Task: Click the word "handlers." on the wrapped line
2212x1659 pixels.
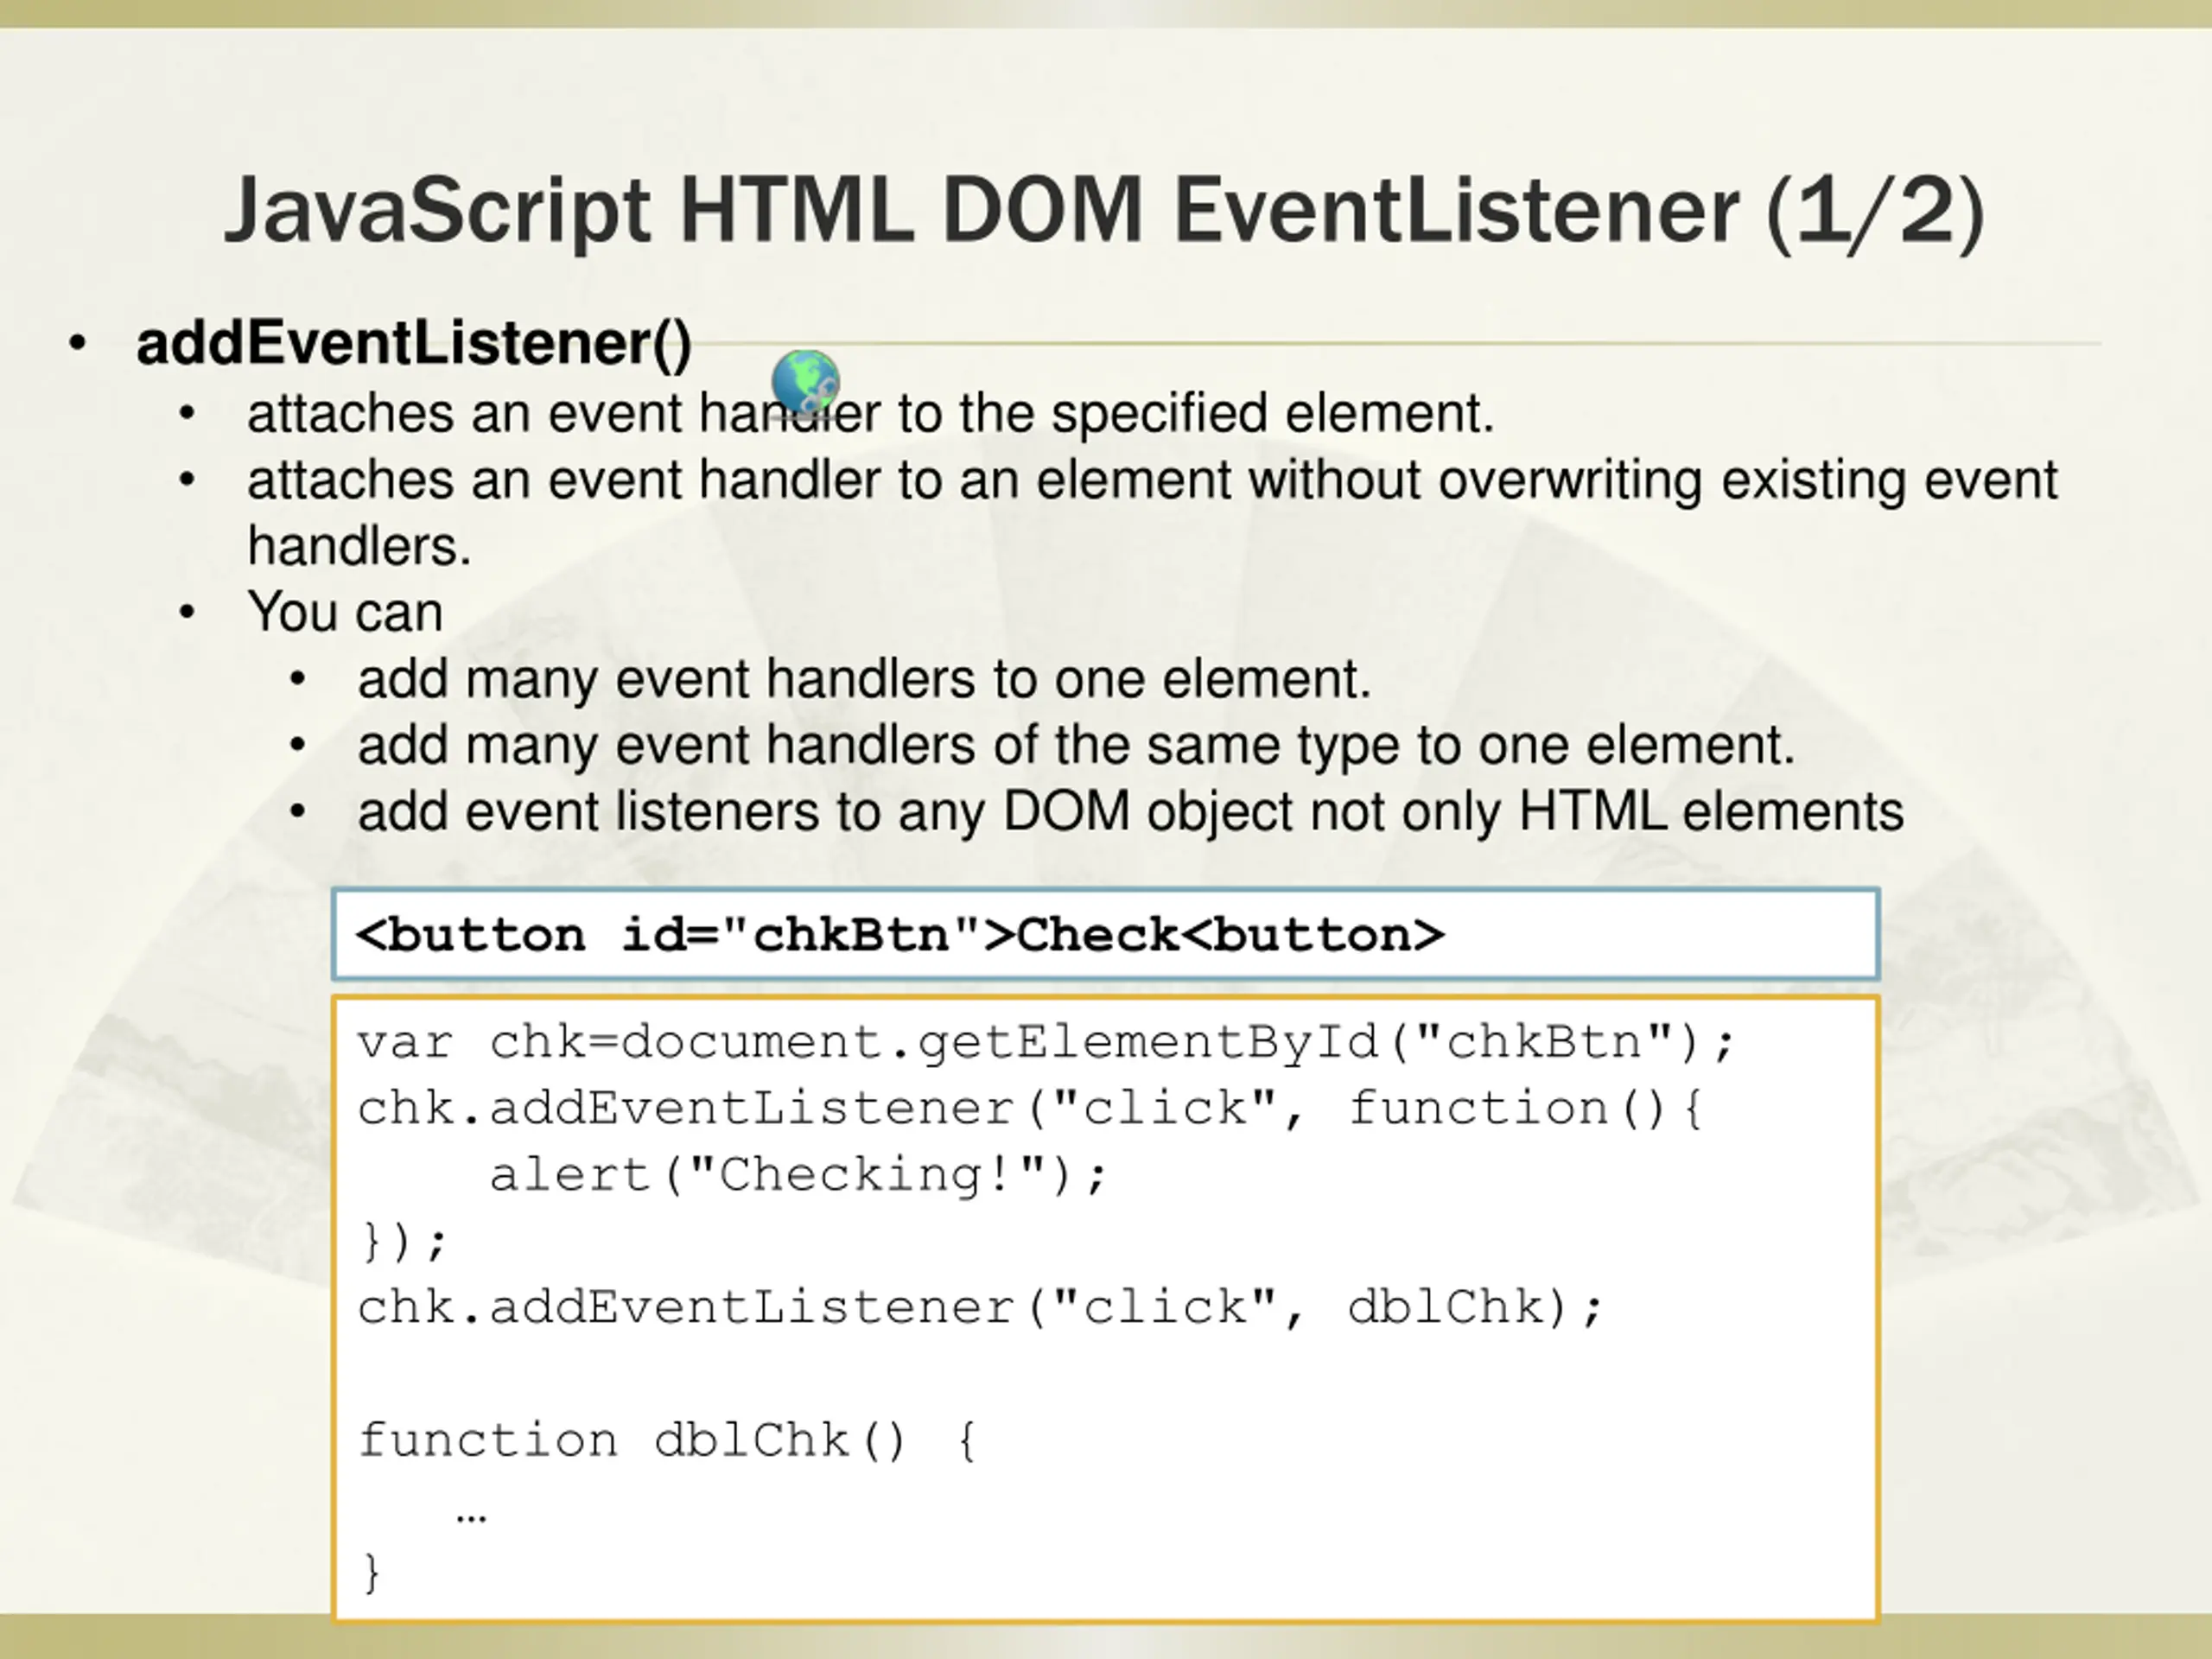Action: [x=359, y=546]
